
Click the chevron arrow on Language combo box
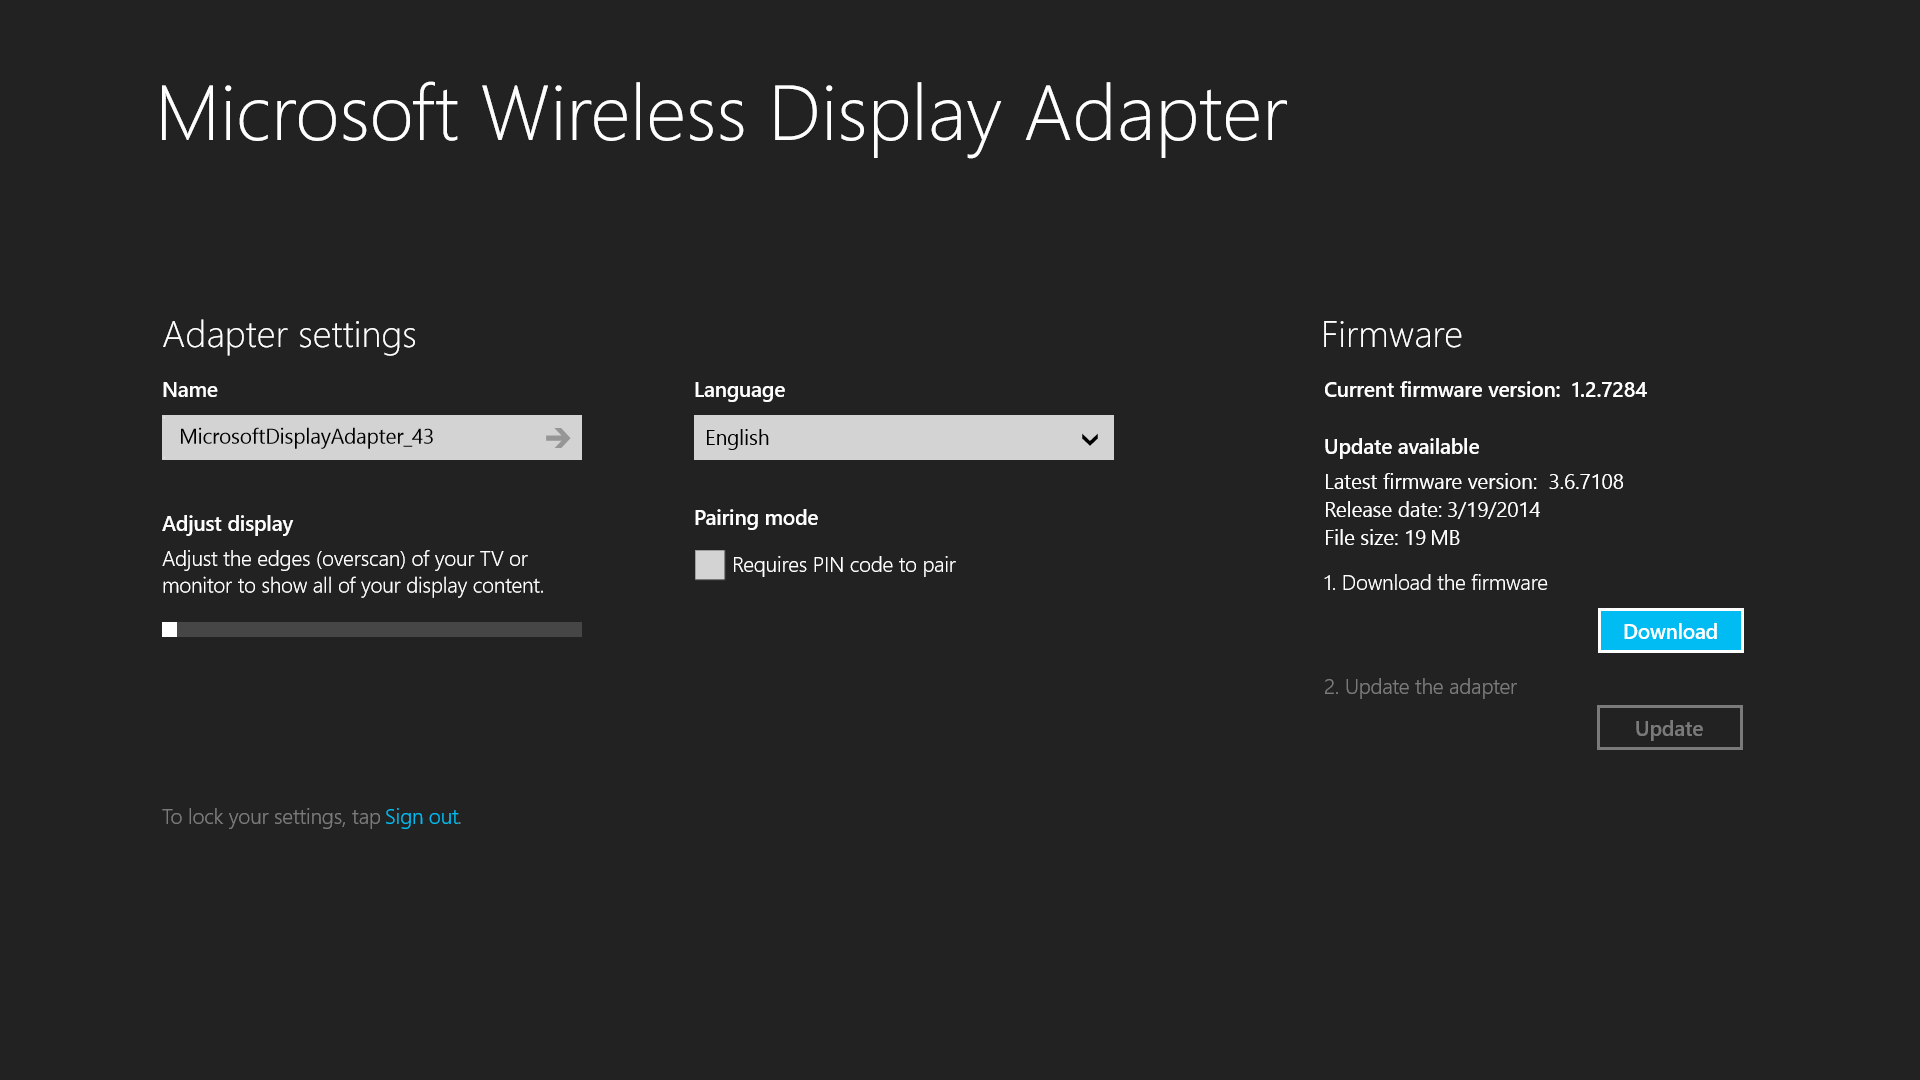1089,439
